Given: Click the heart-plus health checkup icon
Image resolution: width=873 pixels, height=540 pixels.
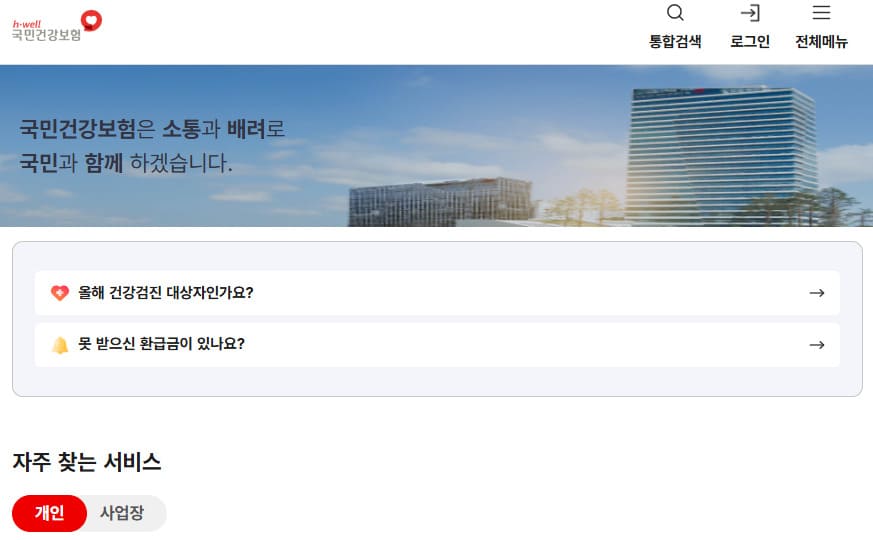Looking at the screenshot, I should pyautogui.click(x=60, y=293).
